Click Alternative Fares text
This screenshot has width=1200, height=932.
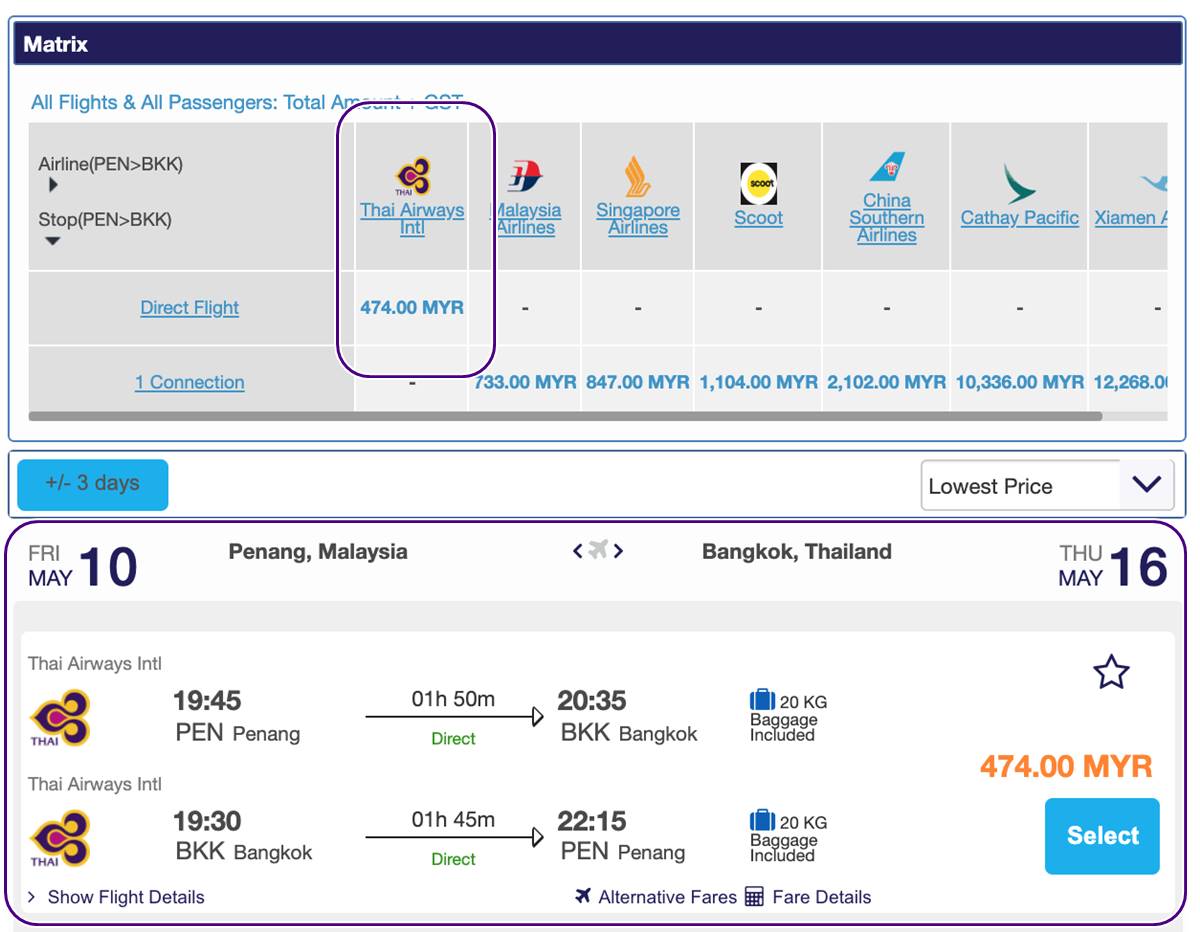click(667, 897)
